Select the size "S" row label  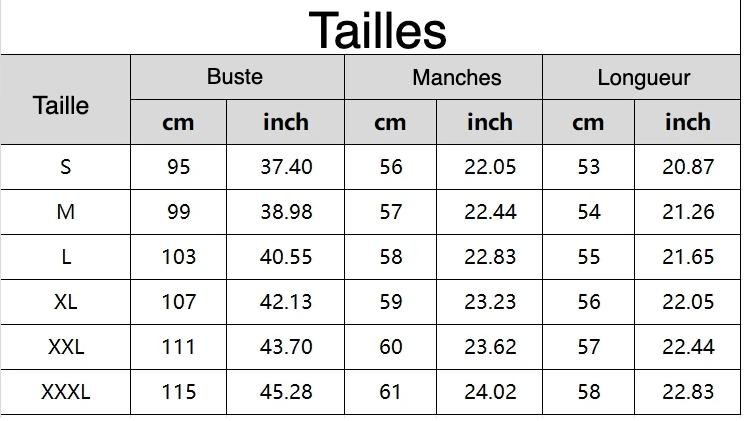point(66,167)
